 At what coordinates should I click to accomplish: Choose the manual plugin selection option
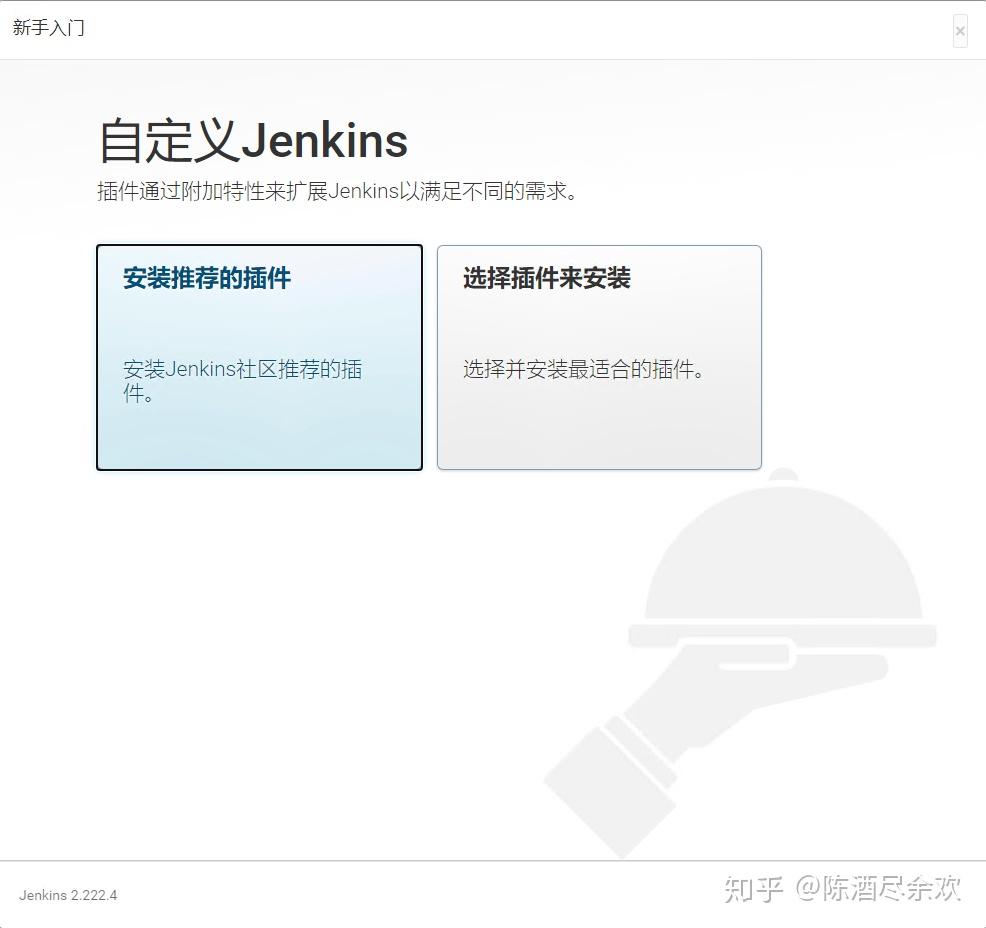tap(598, 357)
